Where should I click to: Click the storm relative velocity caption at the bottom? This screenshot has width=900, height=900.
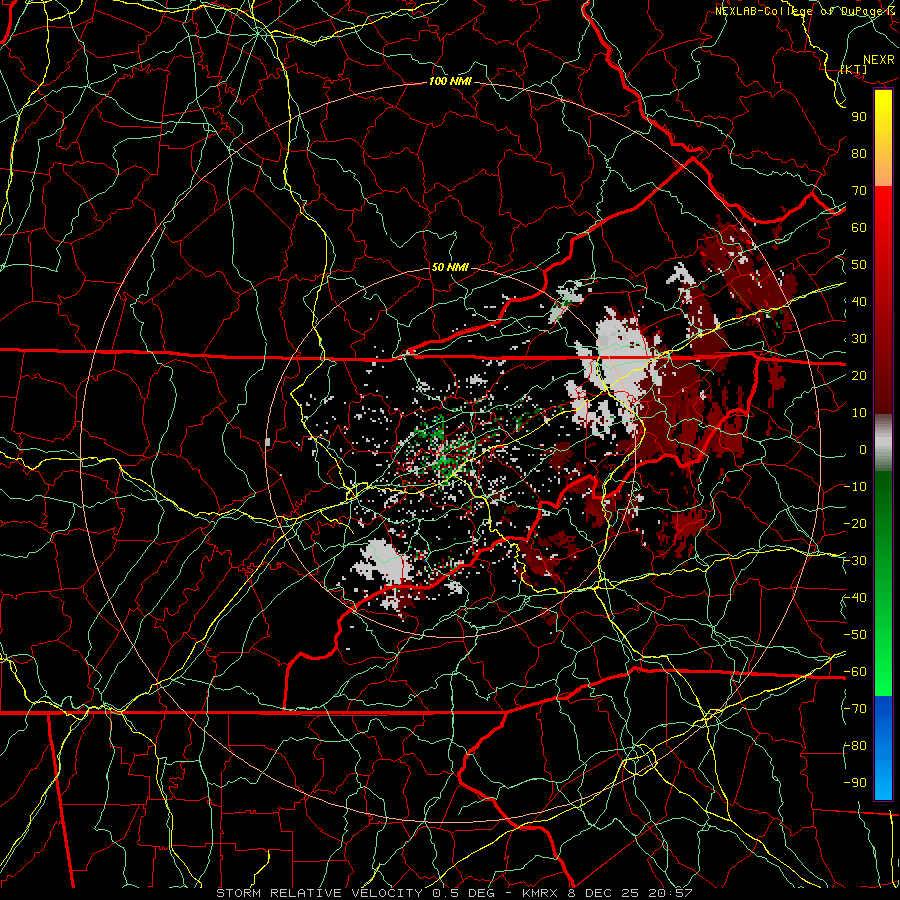tap(454, 893)
